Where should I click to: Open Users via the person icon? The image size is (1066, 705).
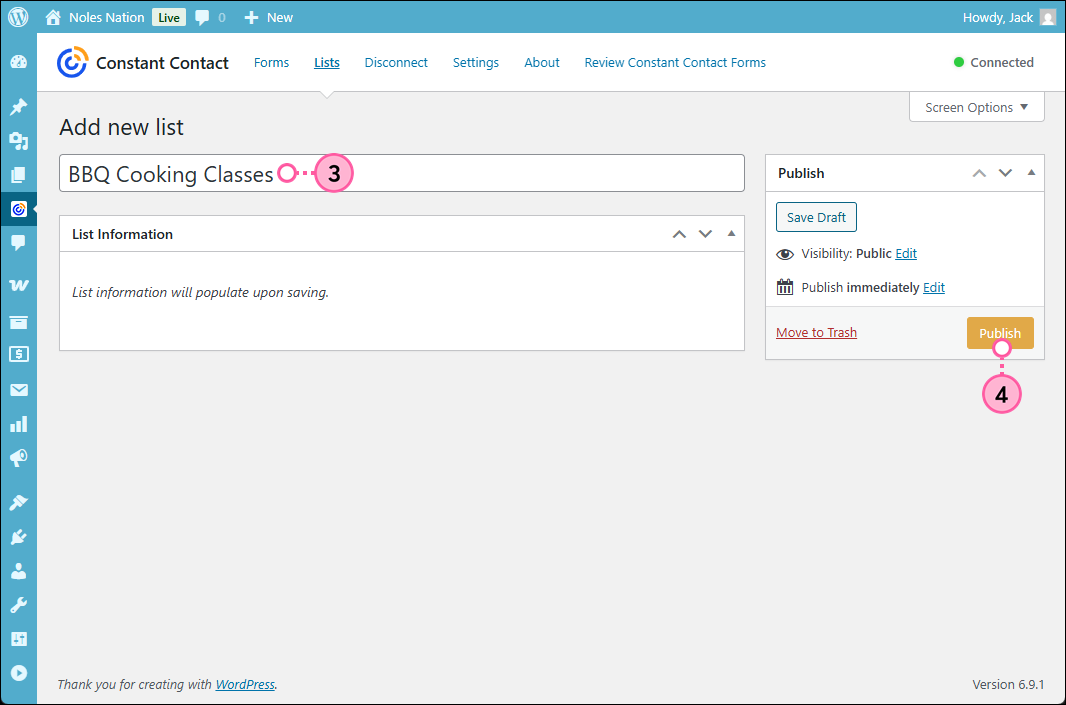point(18,572)
